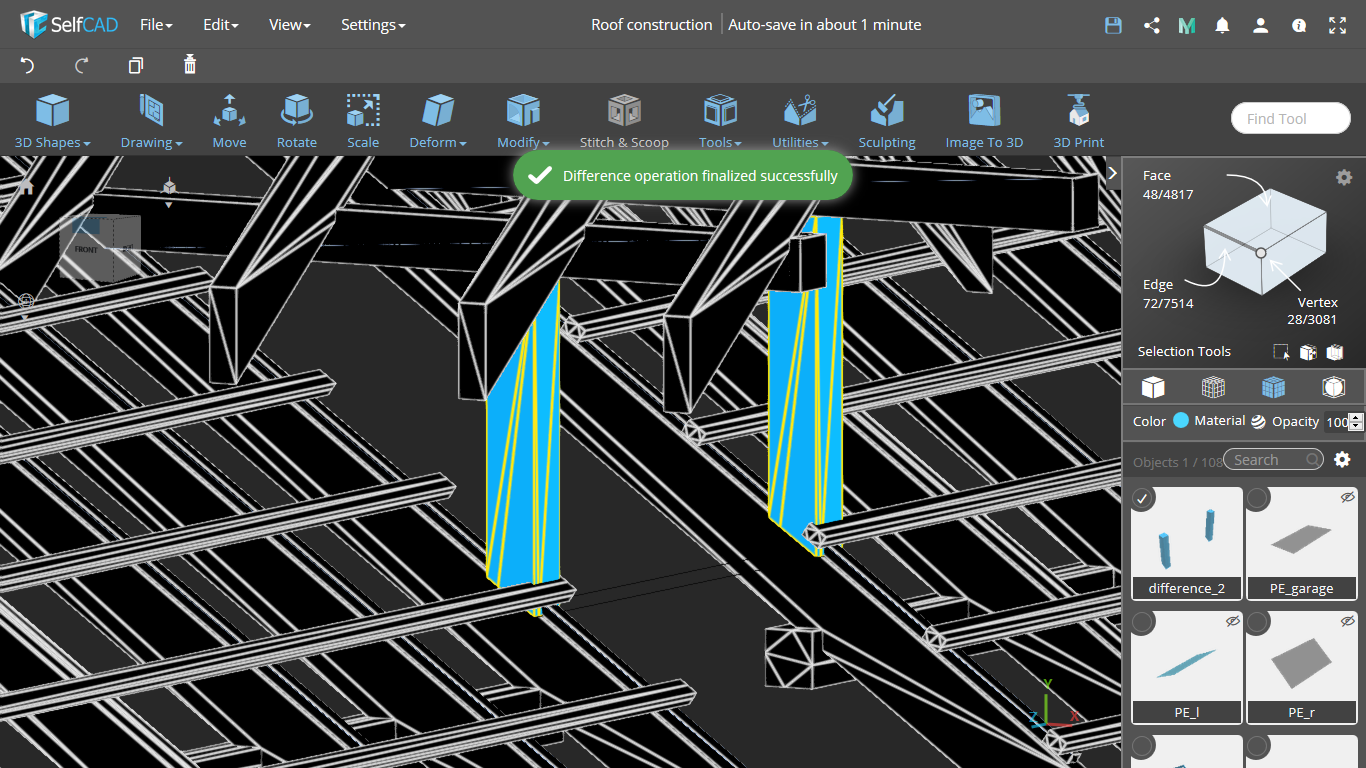1366x768 pixels.
Task: Uncheck the difference_2 object selection circle
Action: [1142, 497]
